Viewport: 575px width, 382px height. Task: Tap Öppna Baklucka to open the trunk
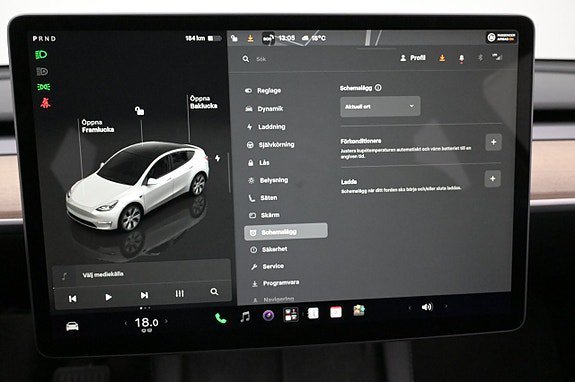(204, 102)
